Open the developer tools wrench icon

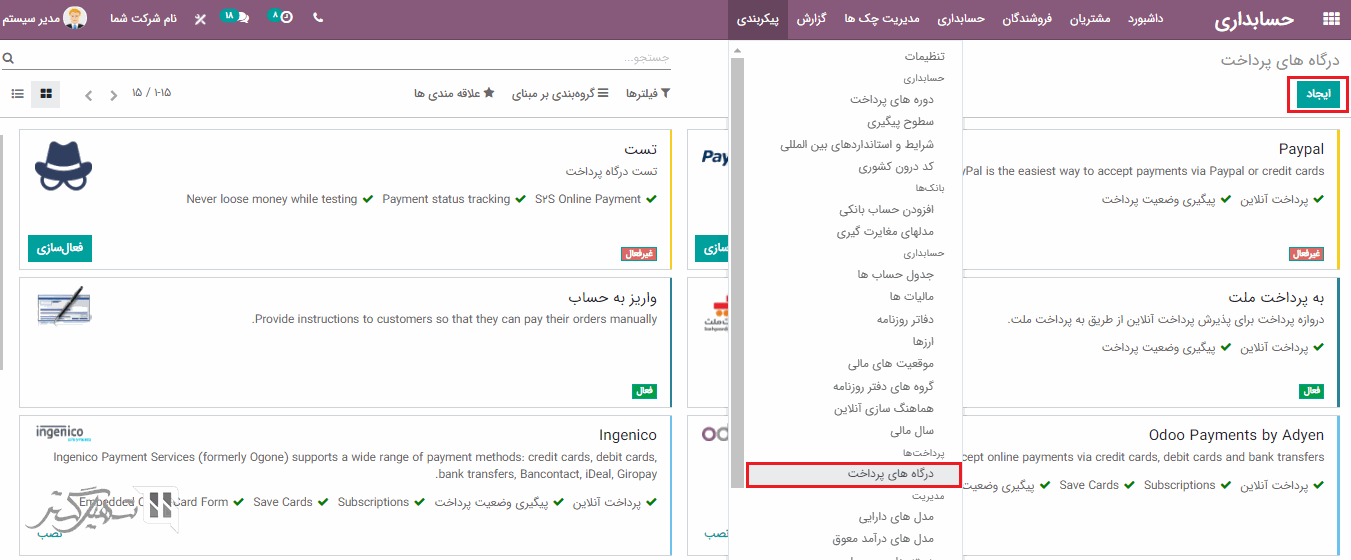pos(200,19)
